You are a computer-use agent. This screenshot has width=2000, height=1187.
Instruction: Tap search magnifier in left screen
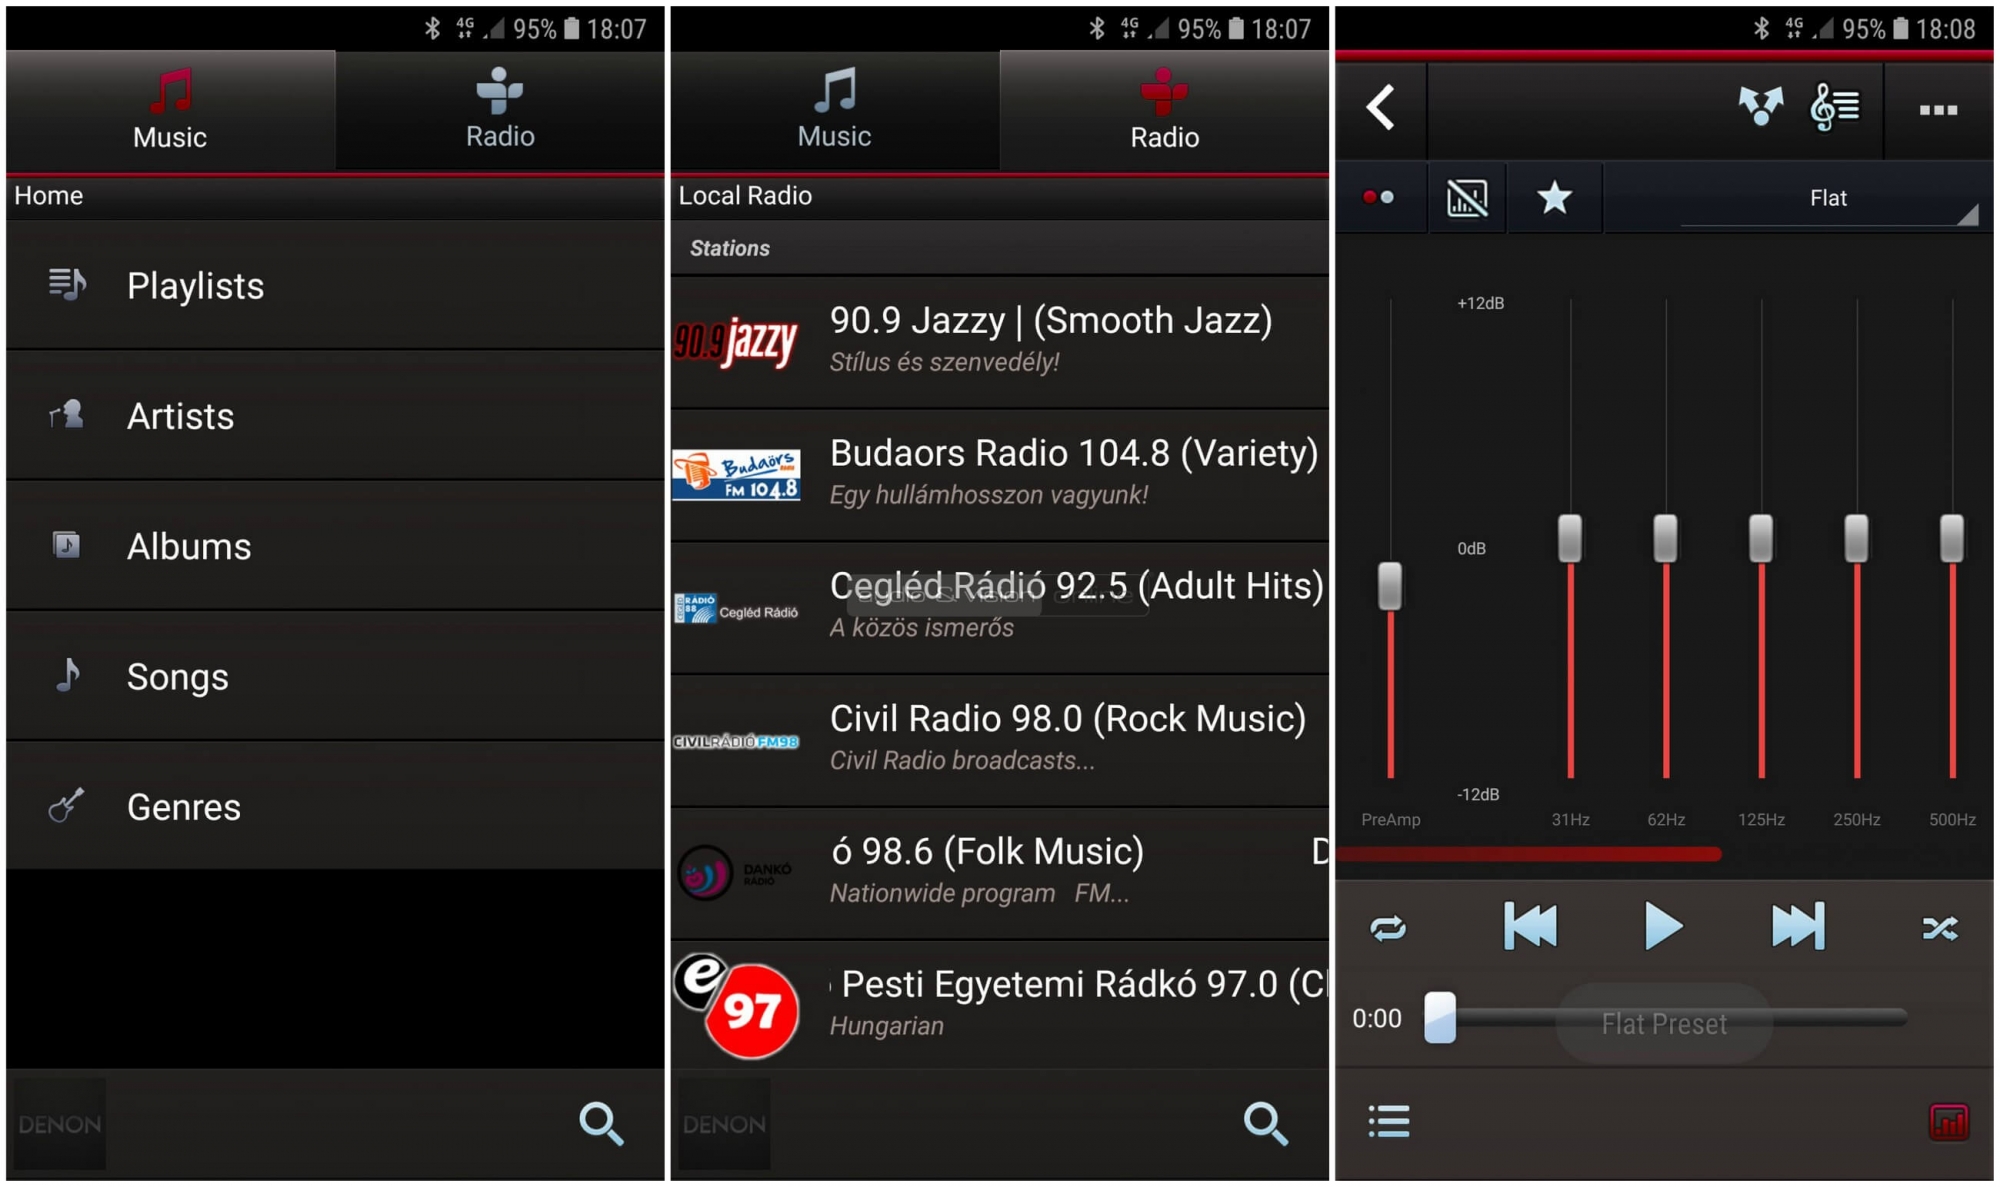coord(601,1123)
